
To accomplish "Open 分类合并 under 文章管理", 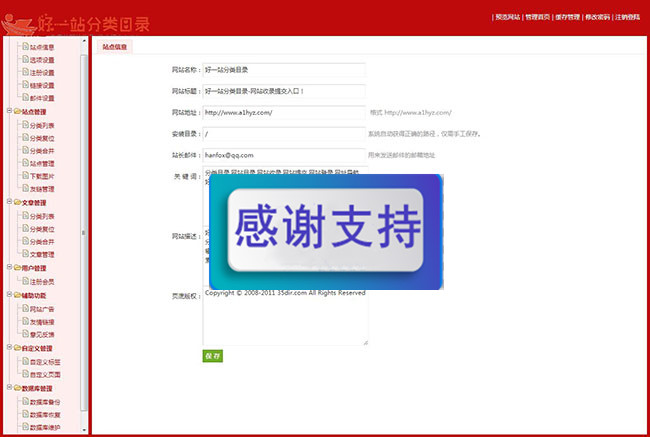I will (42, 241).
